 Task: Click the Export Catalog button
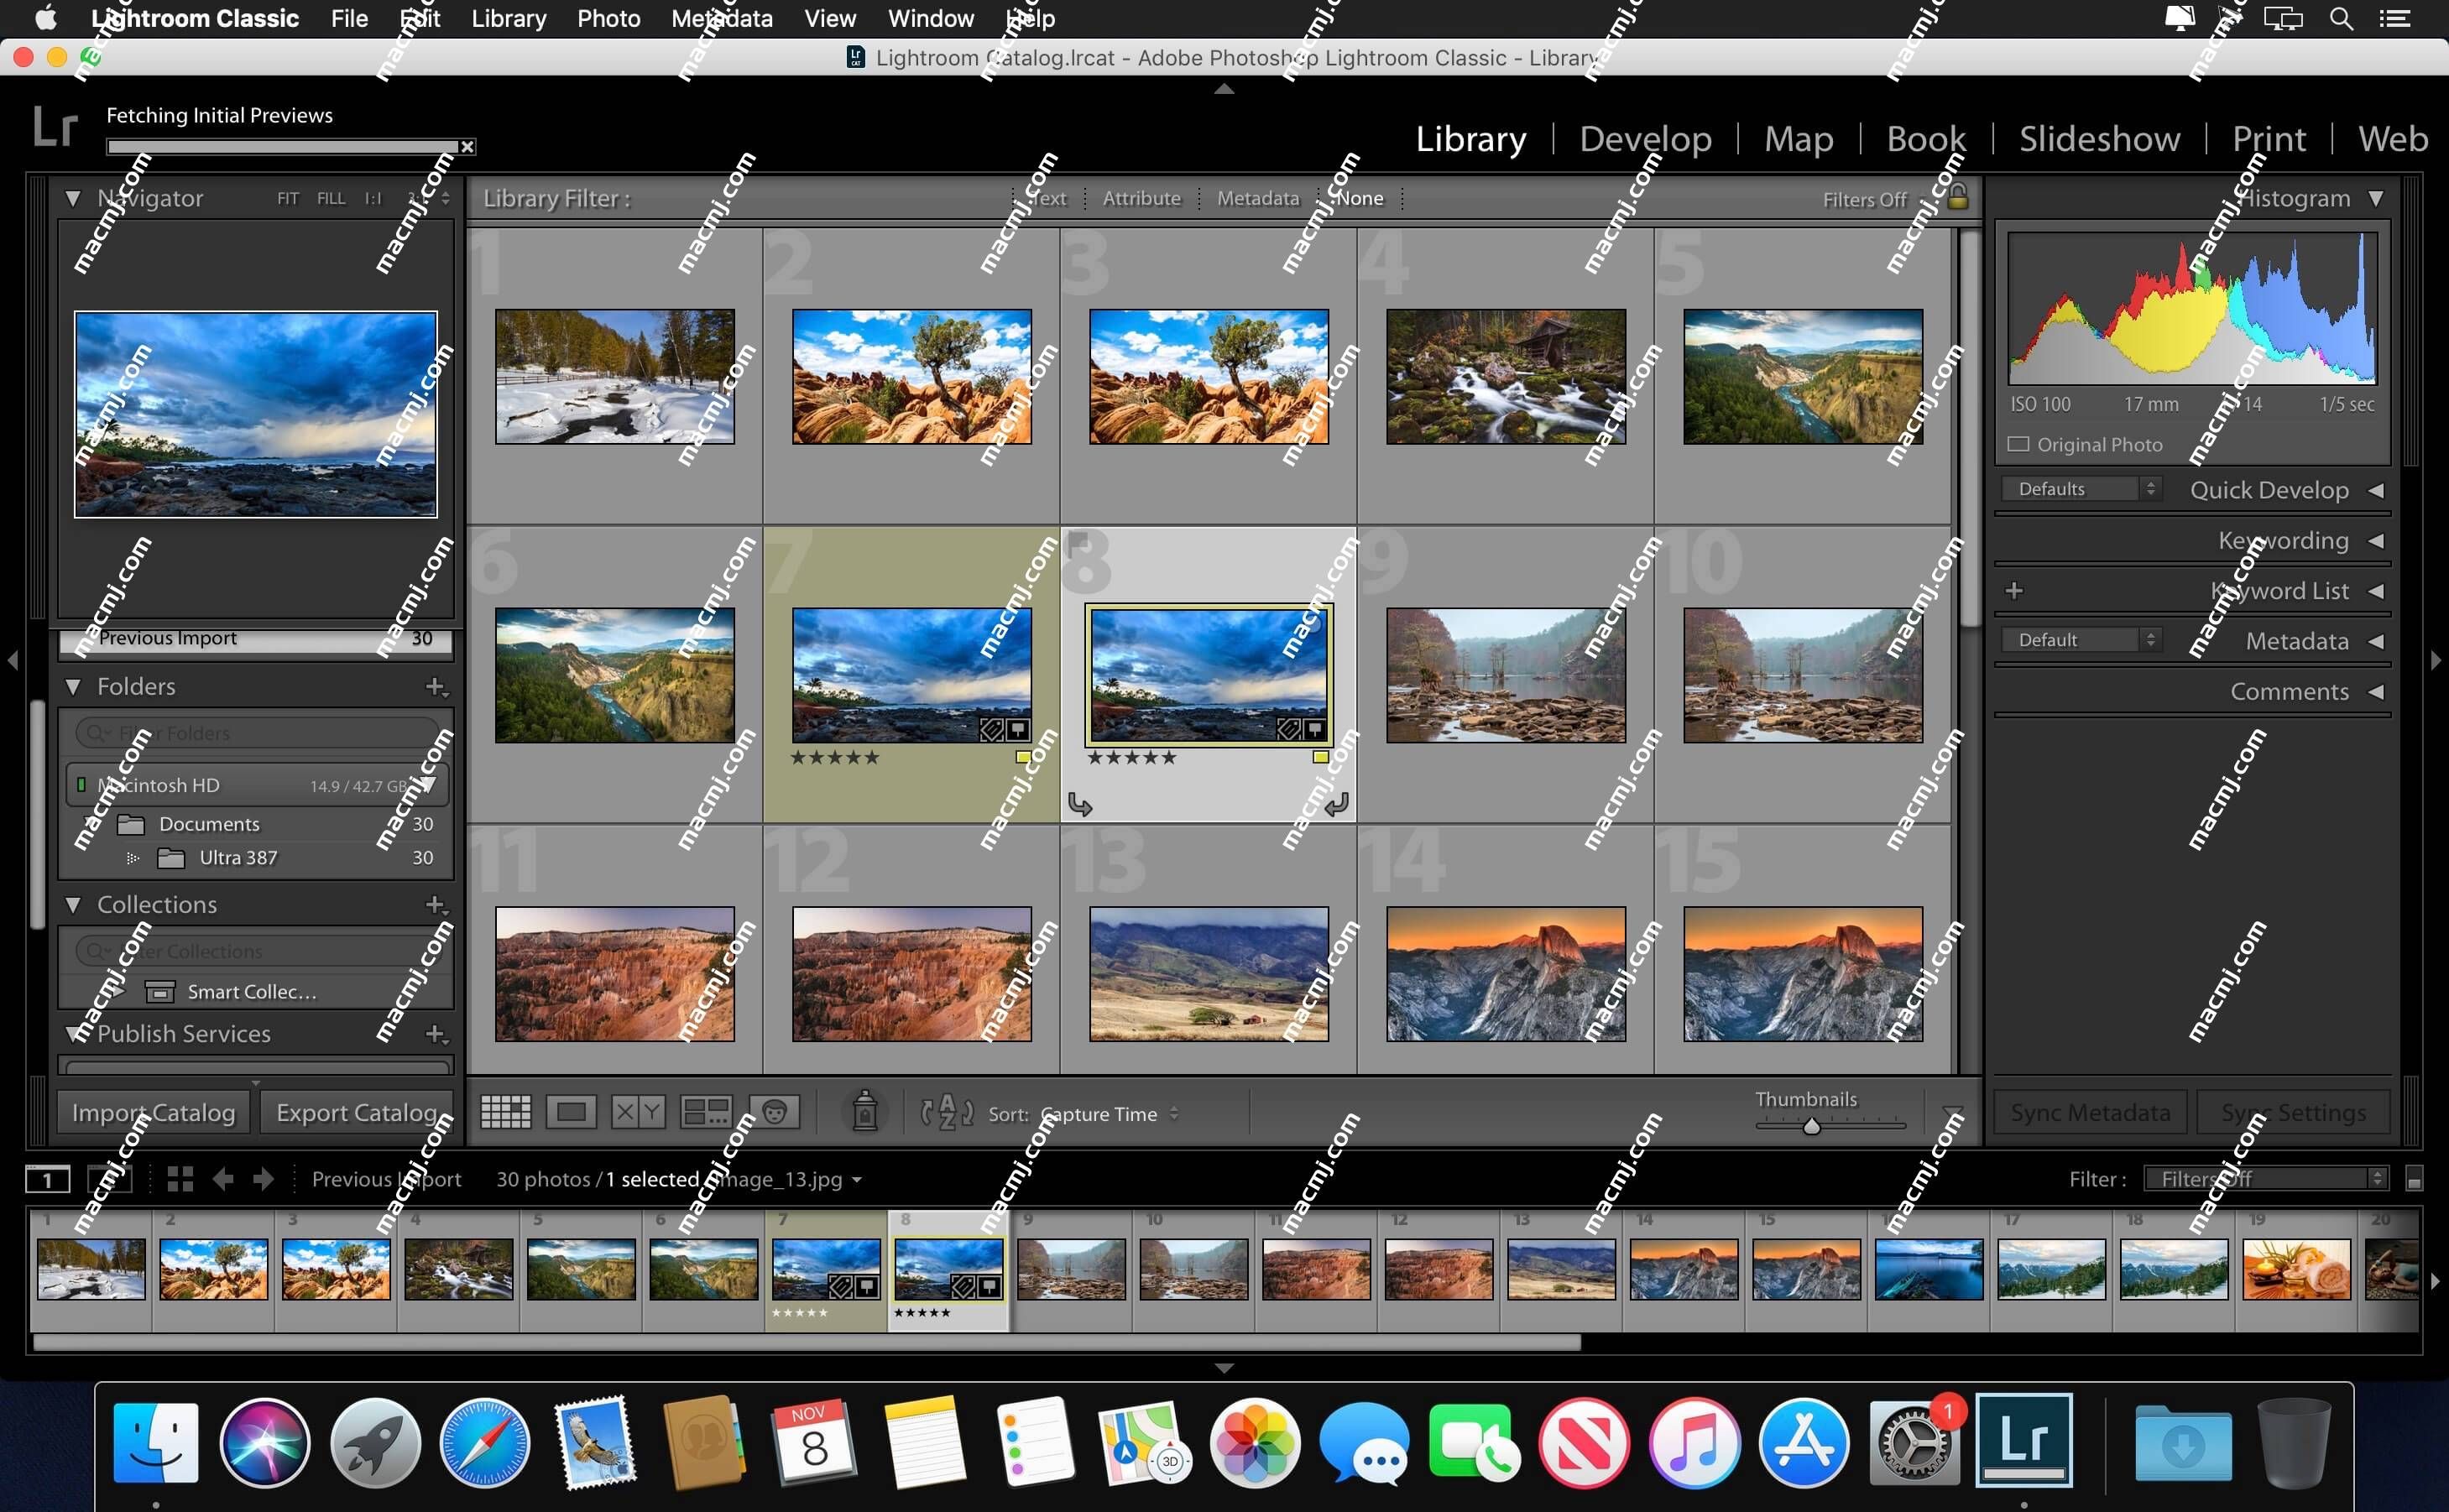[x=357, y=1110]
